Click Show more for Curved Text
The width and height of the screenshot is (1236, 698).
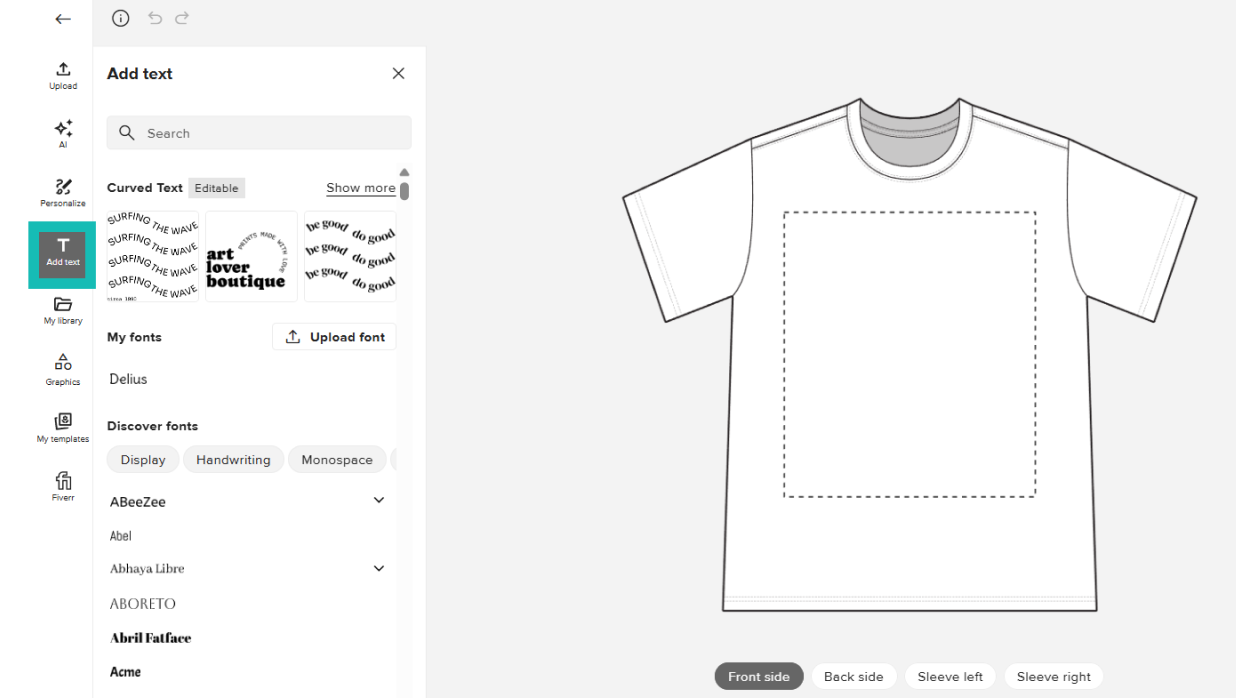click(x=360, y=188)
